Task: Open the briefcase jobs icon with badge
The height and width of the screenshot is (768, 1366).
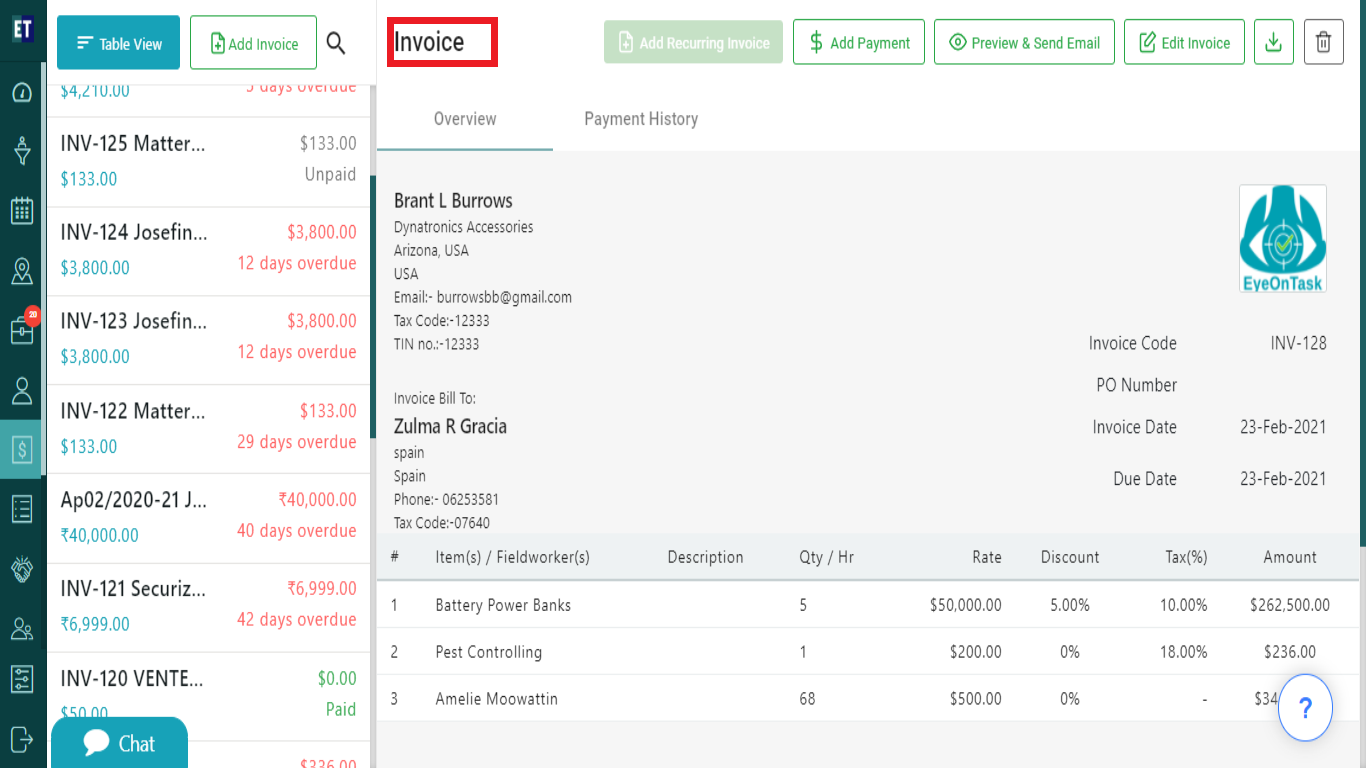Action: [23, 328]
